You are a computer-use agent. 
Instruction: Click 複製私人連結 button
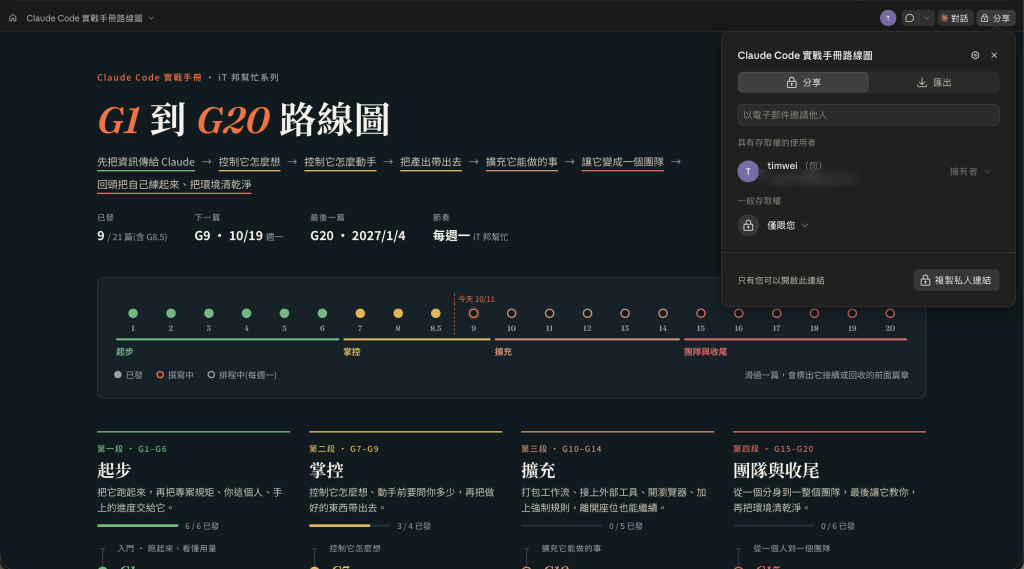(x=956, y=280)
